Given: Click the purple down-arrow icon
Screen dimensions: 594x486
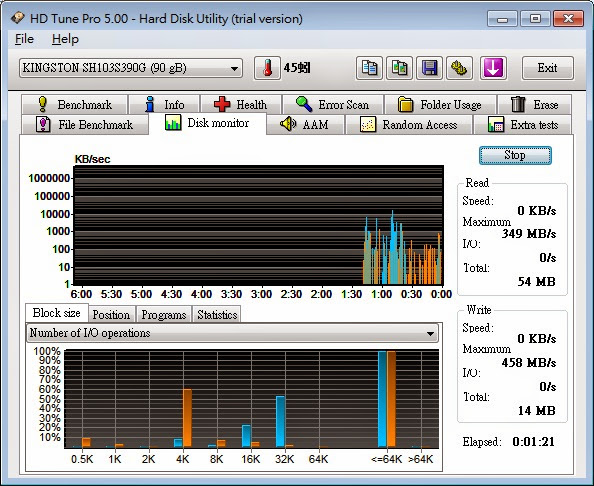Looking at the screenshot, I should 493,68.
